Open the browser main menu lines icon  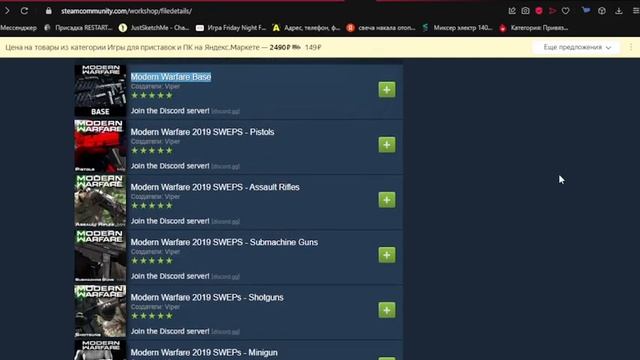click(636, 11)
